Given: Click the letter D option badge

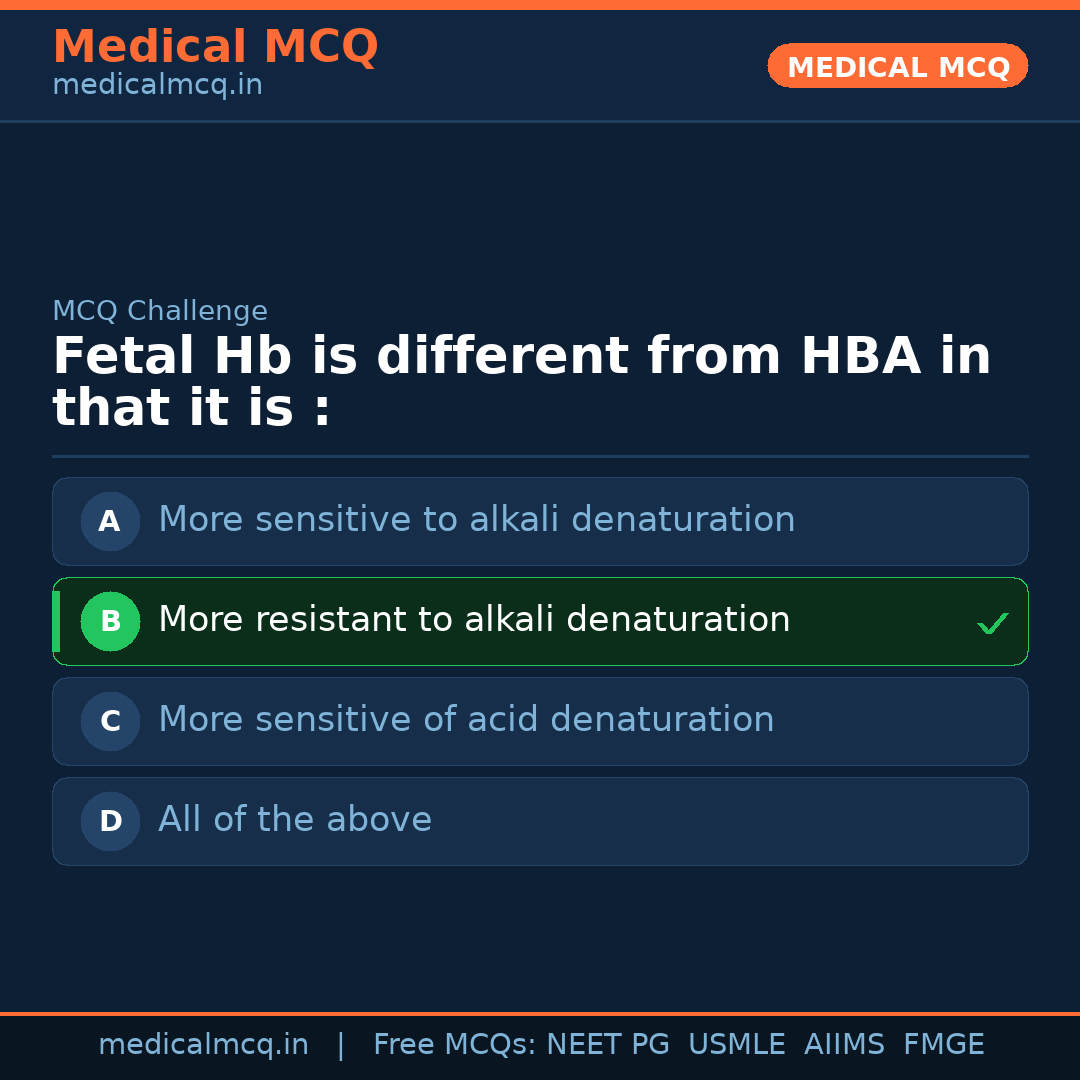Looking at the screenshot, I should [110, 821].
